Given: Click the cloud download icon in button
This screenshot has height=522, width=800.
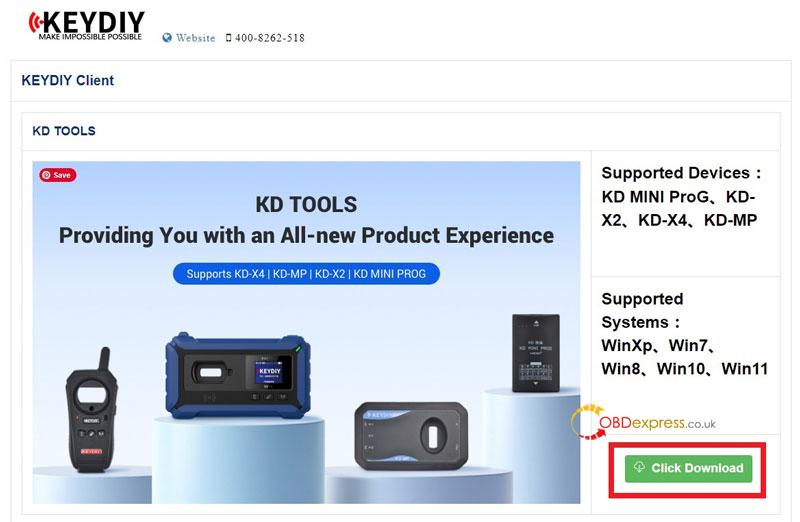Looking at the screenshot, I should coord(639,467).
